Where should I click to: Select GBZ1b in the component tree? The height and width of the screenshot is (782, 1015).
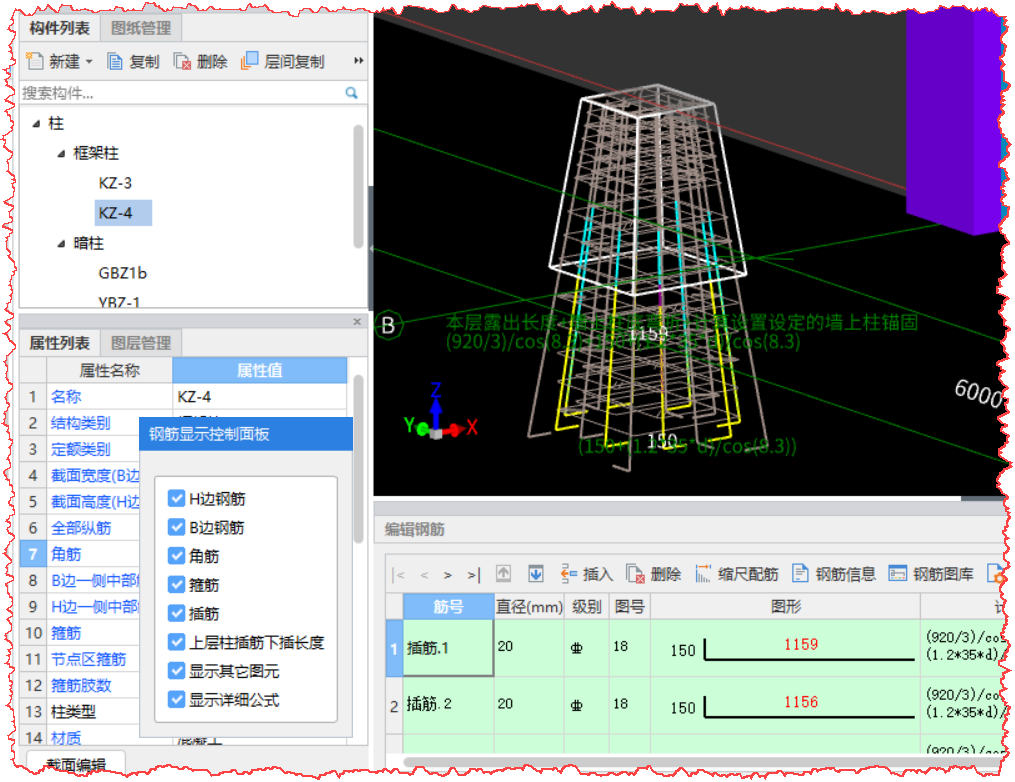(122, 273)
